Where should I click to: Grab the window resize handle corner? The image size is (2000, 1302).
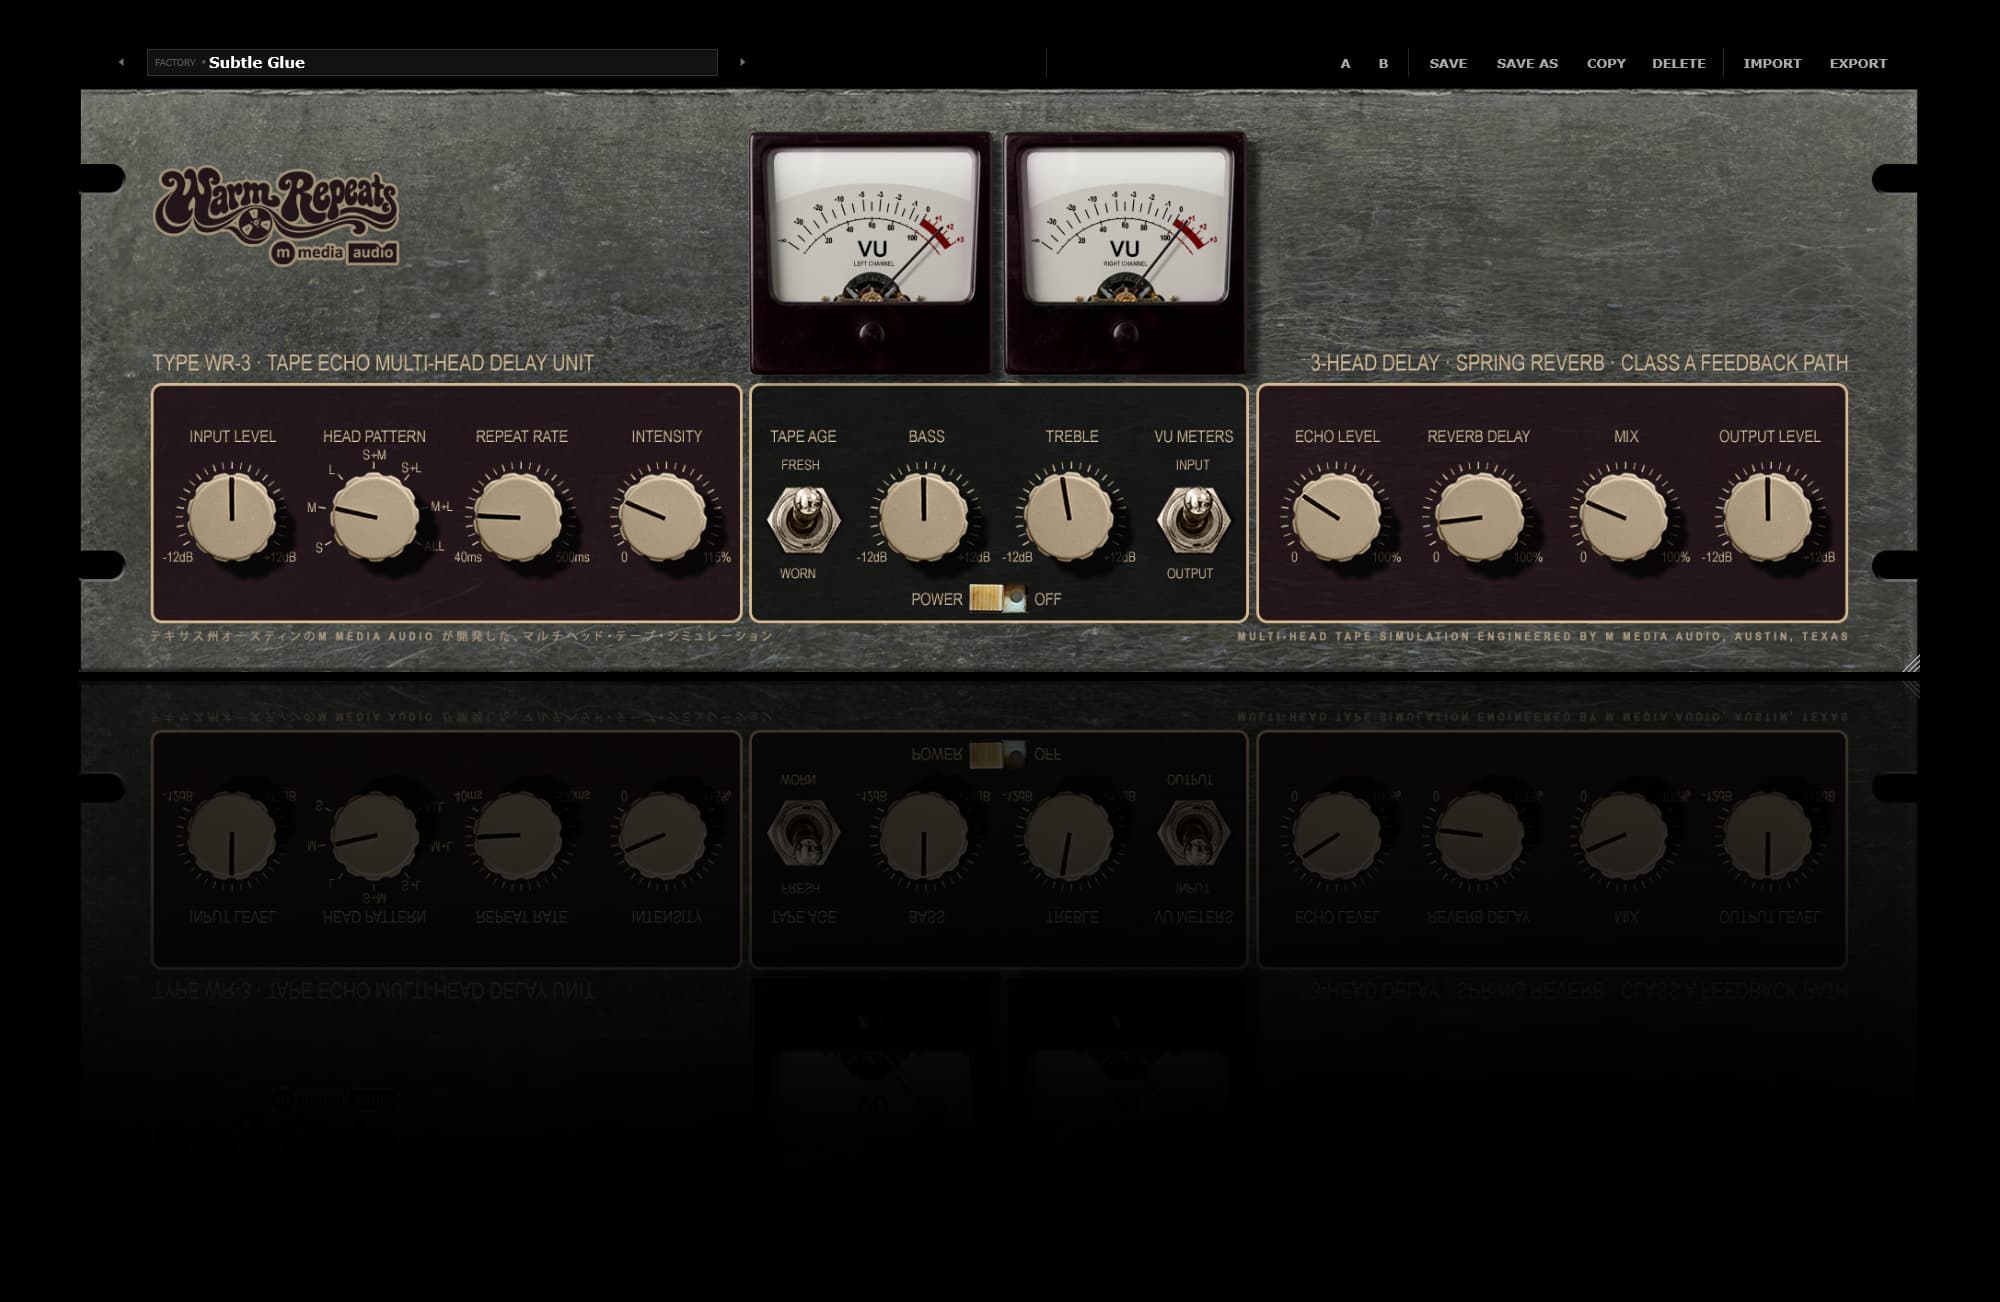tap(1910, 663)
